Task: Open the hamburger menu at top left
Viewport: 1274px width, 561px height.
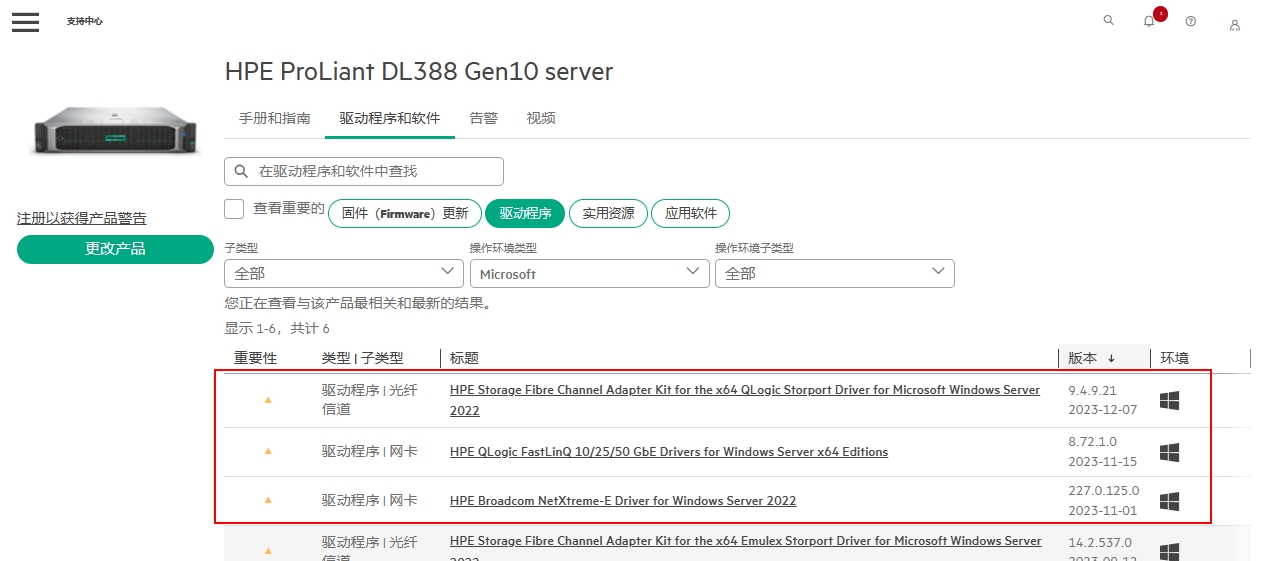Action: click(25, 22)
